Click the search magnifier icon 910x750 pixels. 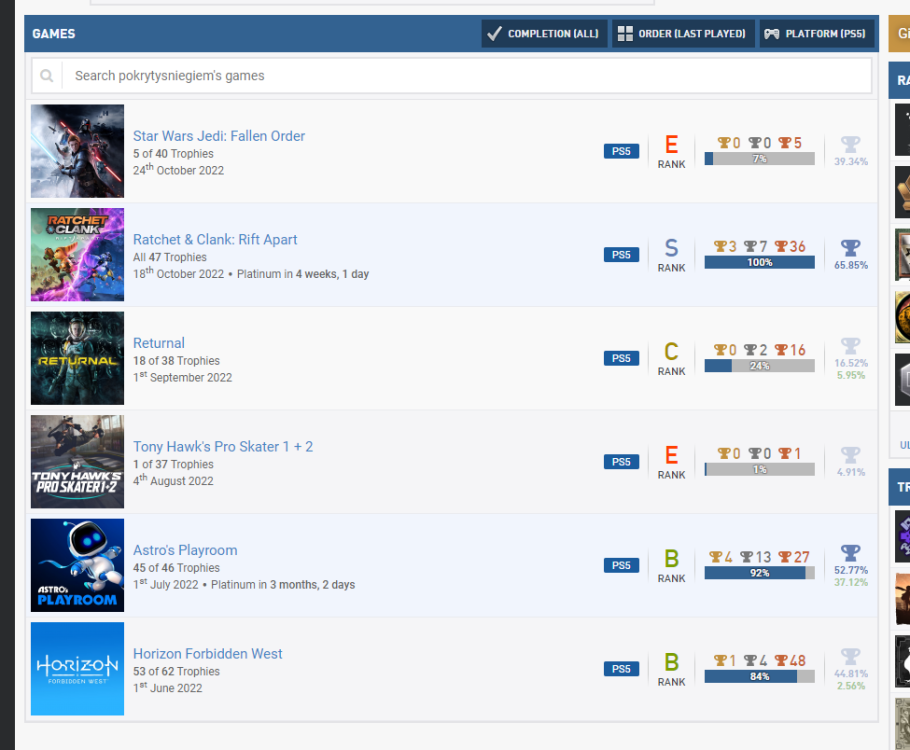coord(47,76)
